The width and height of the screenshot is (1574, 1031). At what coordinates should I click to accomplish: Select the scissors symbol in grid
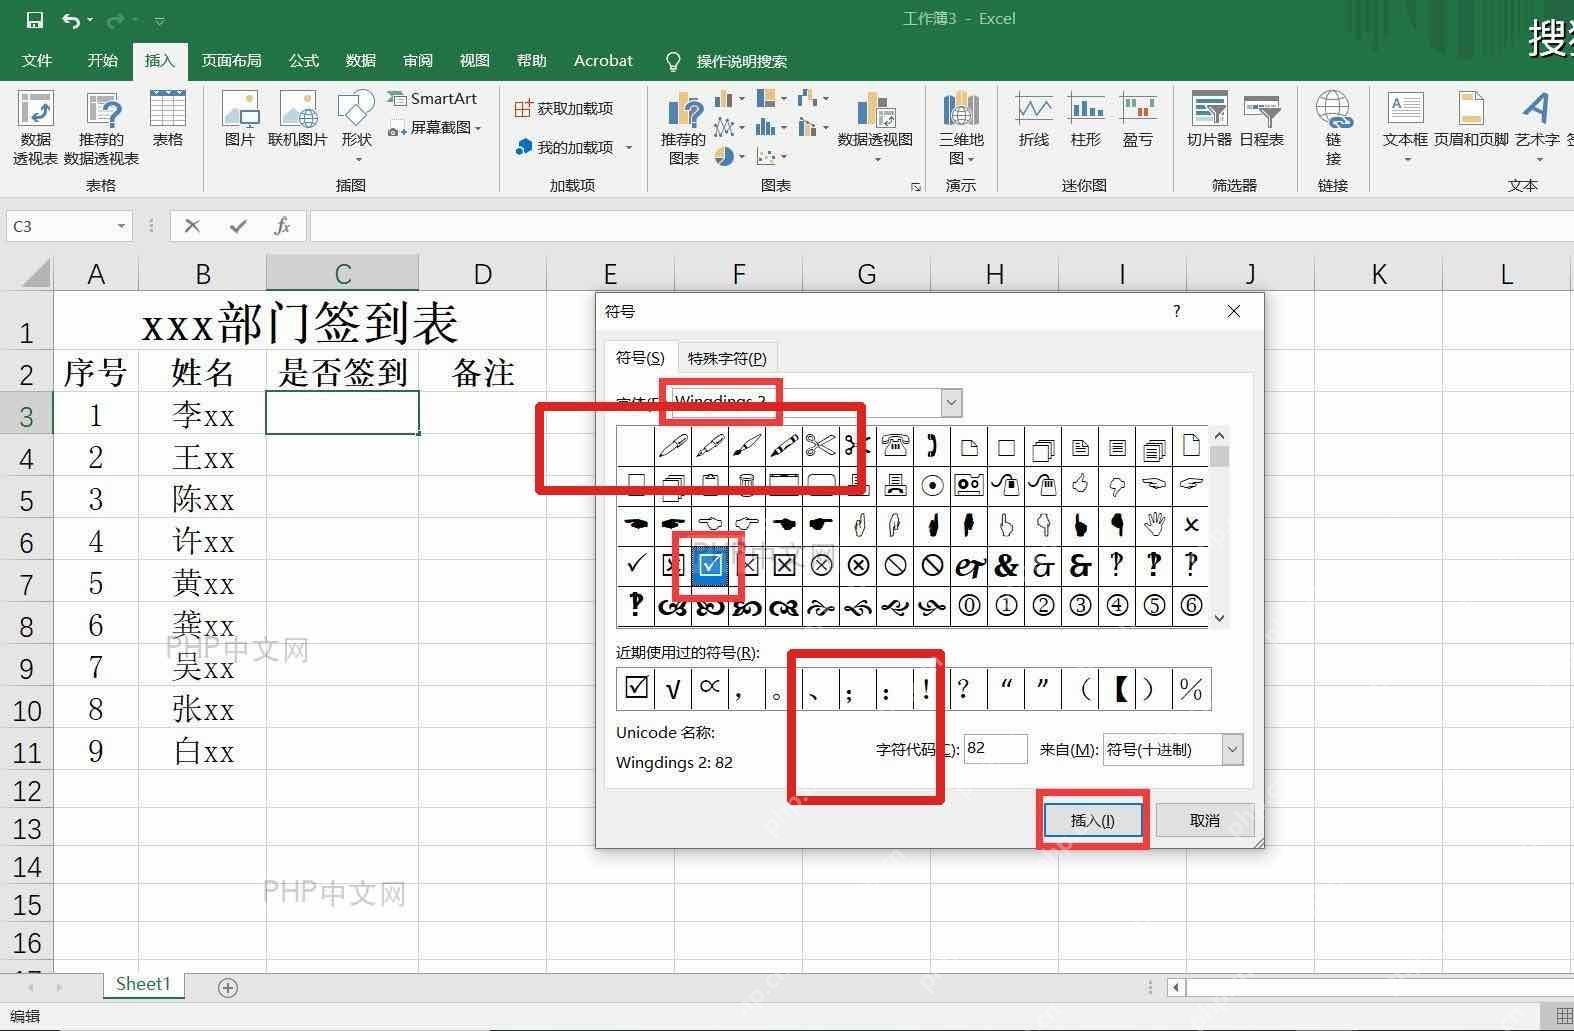(820, 446)
